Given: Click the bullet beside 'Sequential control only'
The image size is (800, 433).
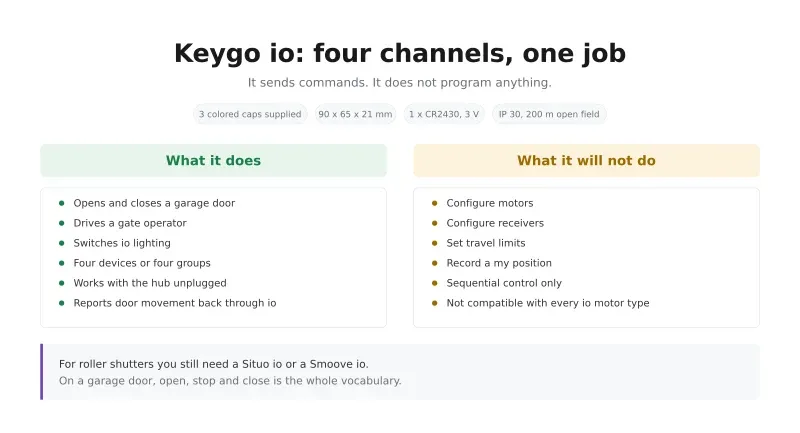Looking at the screenshot, I should point(435,283).
